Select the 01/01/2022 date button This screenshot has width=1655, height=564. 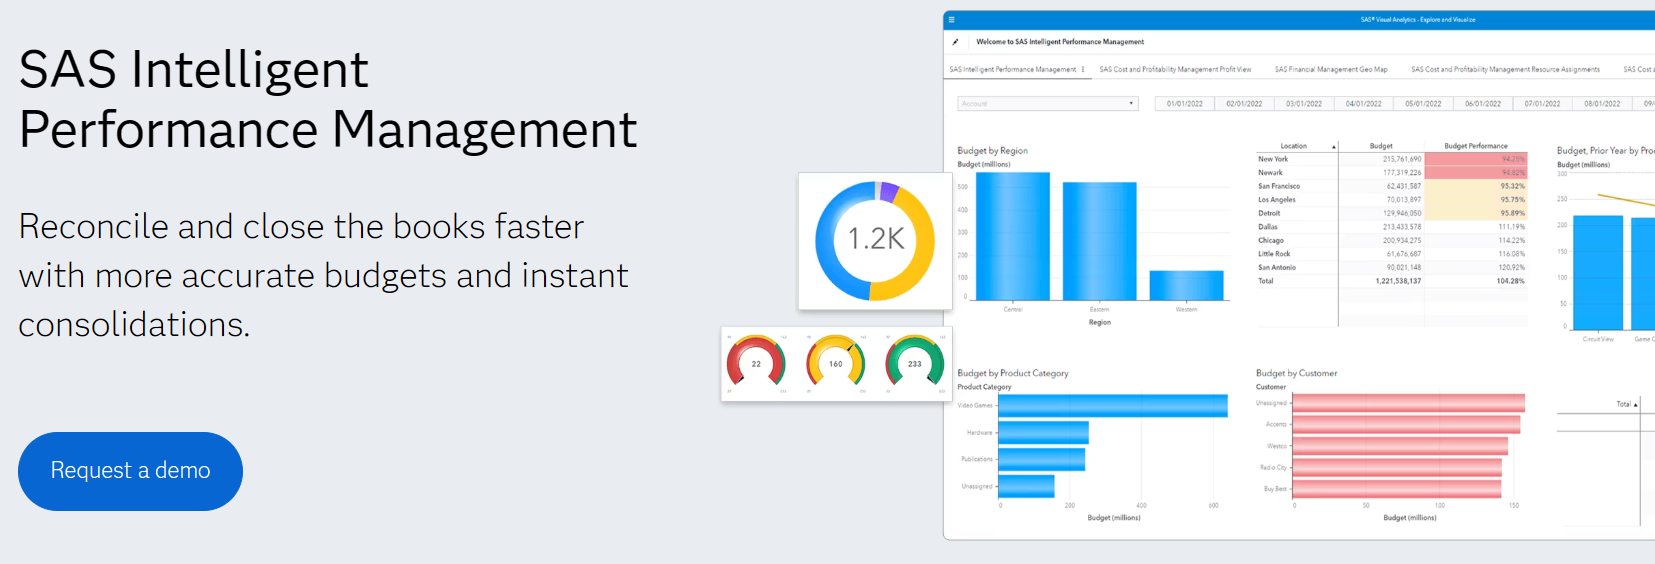[x=1185, y=104]
